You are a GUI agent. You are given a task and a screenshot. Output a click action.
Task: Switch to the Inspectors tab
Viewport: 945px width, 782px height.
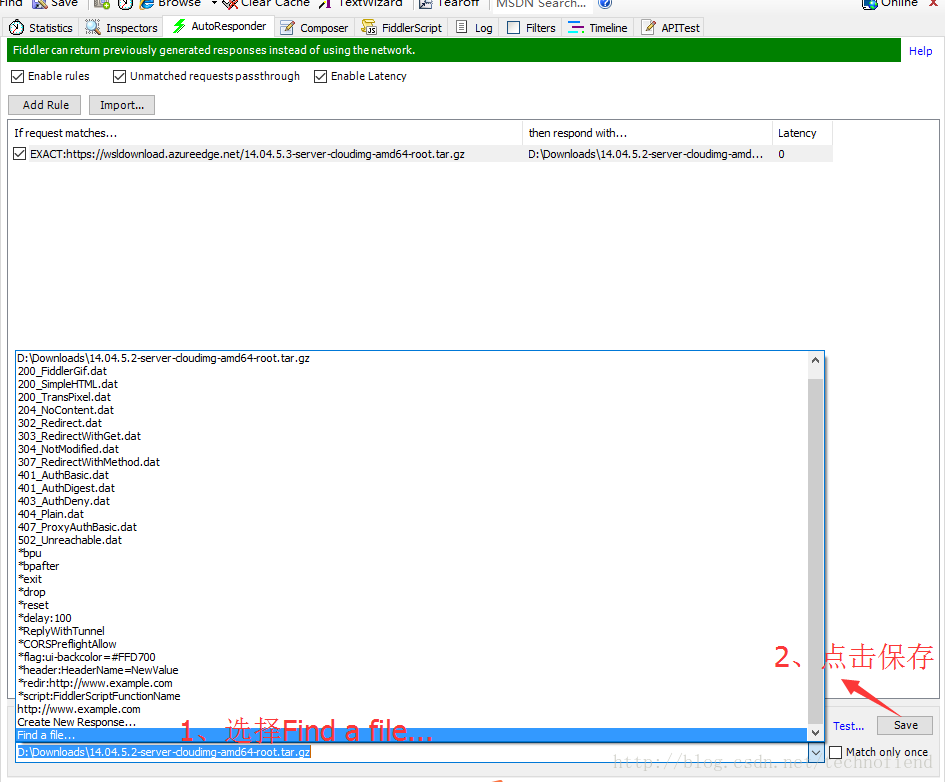(x=131, y=28)
